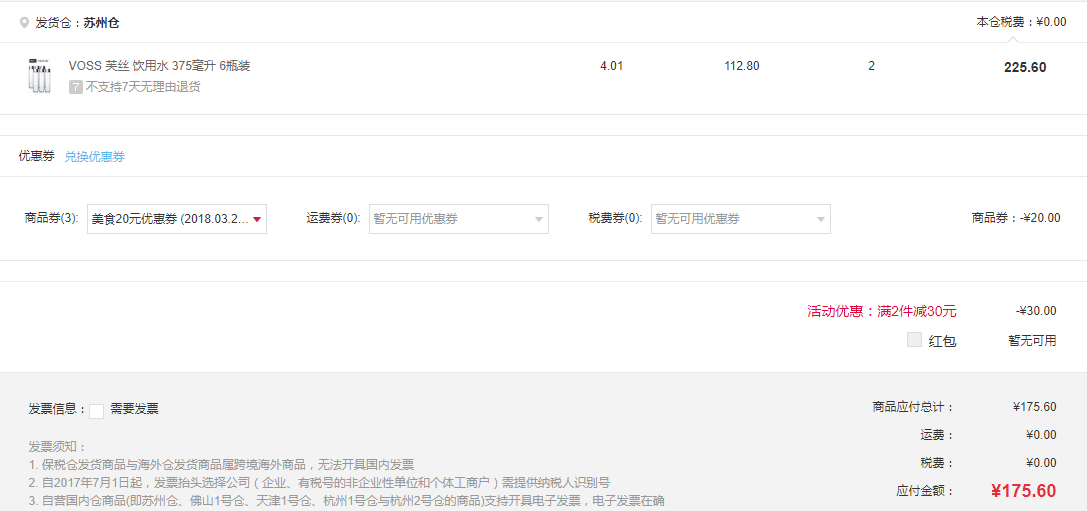
Task: Click the 本仓税费：¥0.00 label
Action: click(1022, 22)
